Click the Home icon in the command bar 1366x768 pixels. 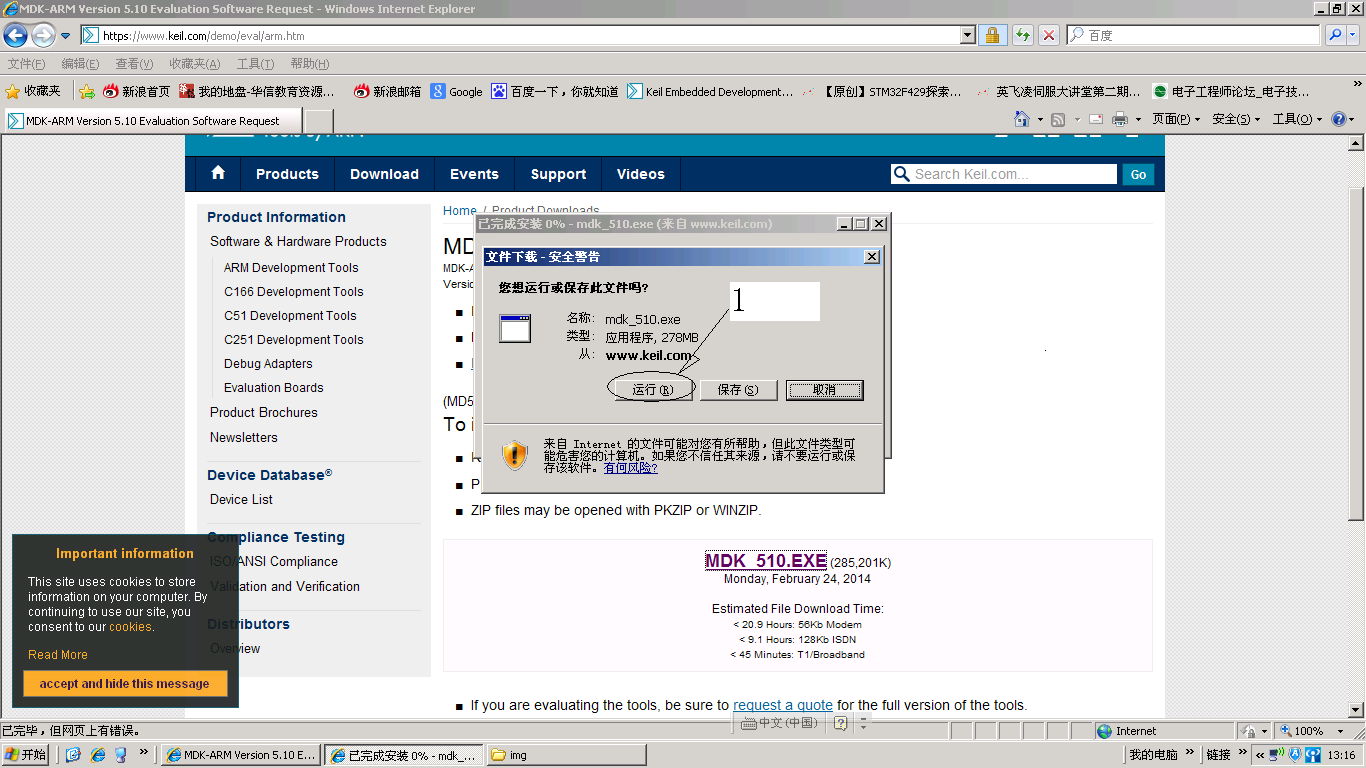1021,119
